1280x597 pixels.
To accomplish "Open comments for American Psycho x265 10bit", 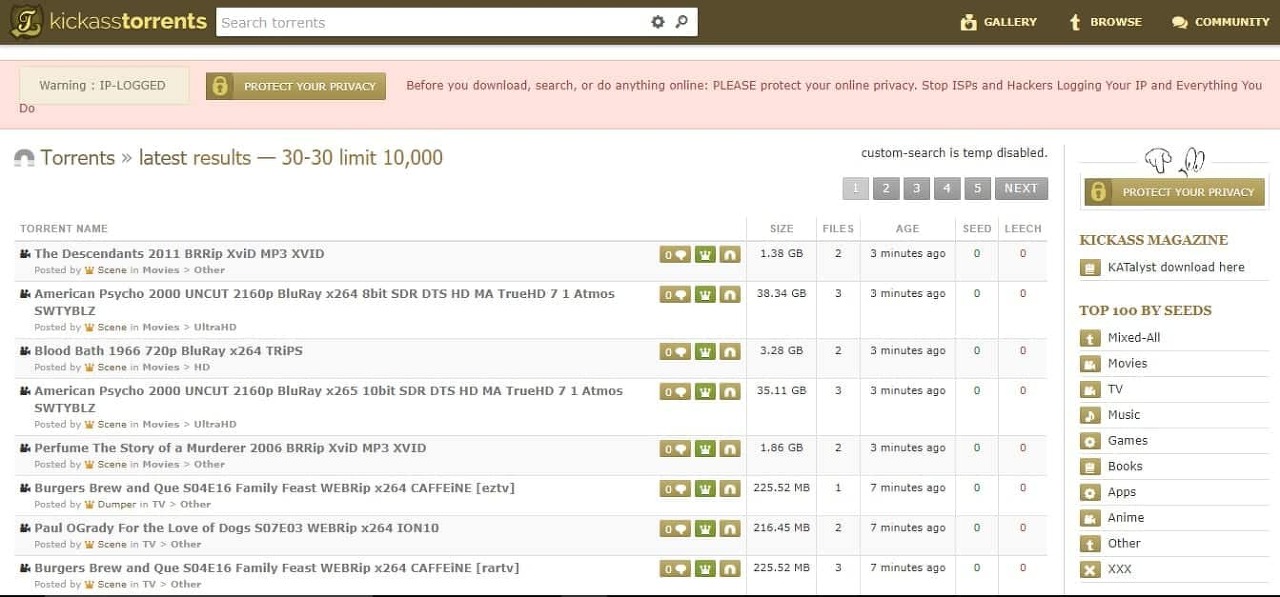I will (x=674, y=392).
